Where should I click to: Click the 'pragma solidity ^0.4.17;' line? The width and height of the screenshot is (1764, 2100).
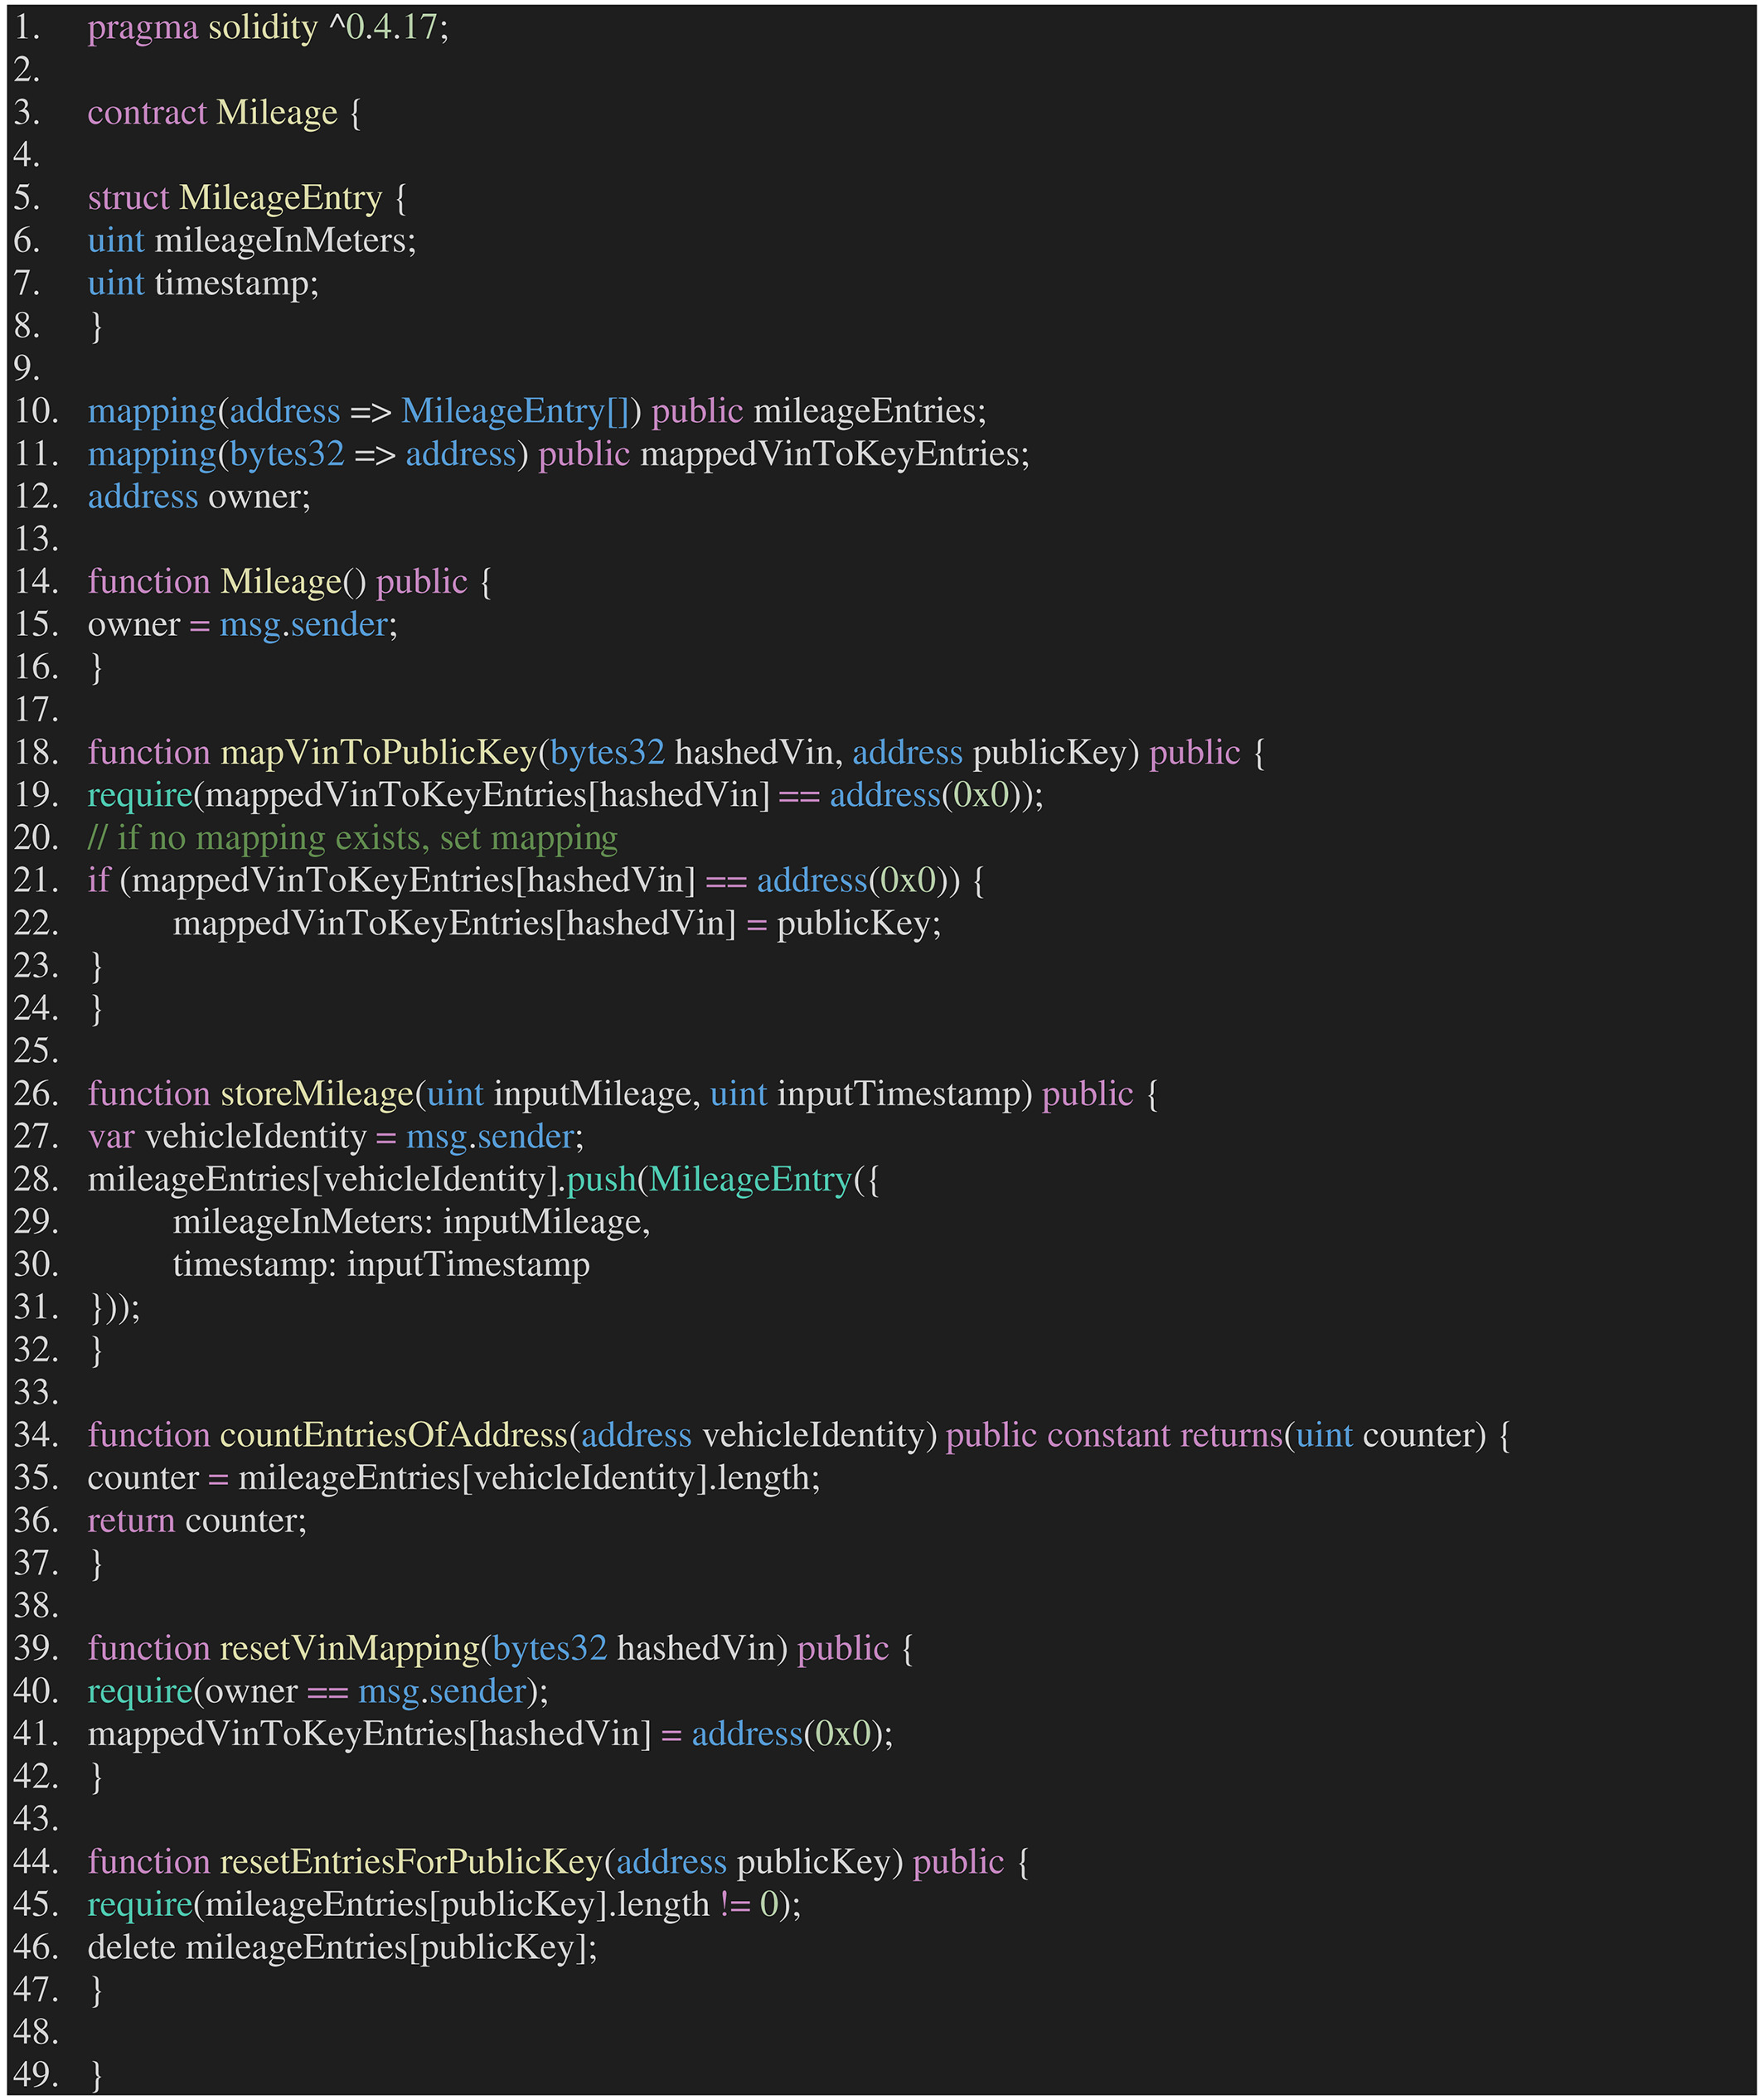(268, 28)
